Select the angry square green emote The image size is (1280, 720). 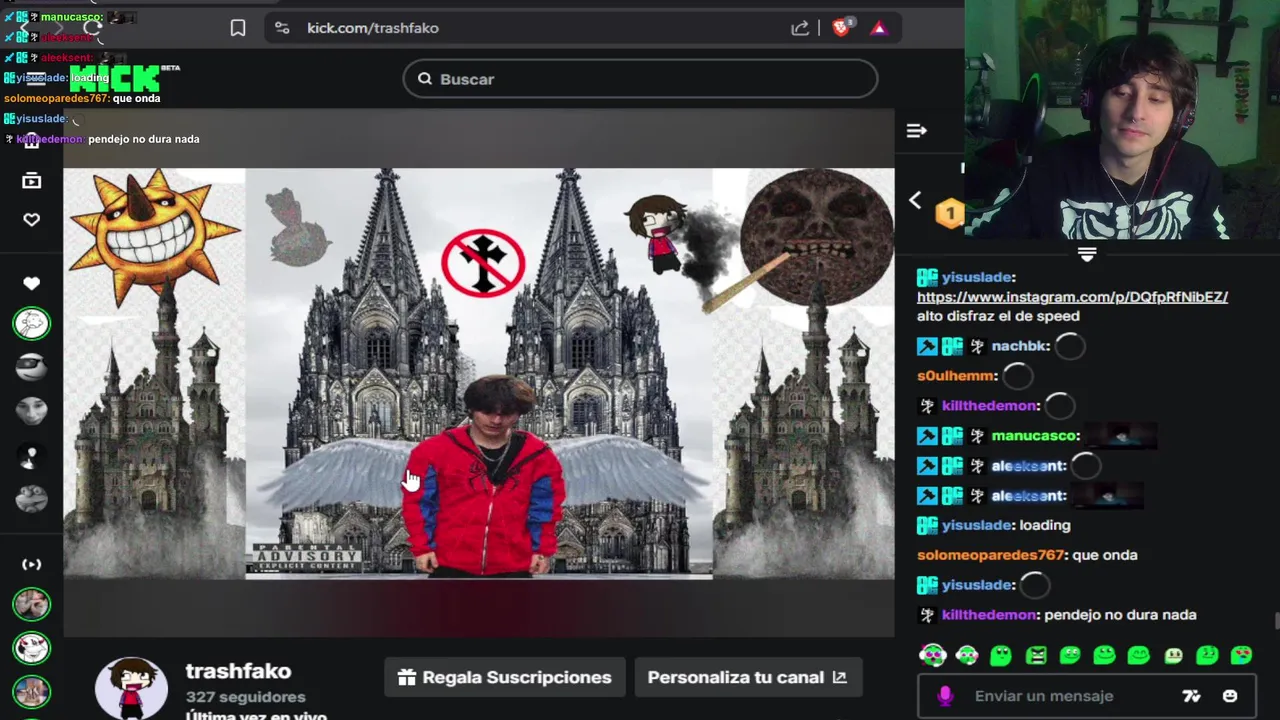1035,655
